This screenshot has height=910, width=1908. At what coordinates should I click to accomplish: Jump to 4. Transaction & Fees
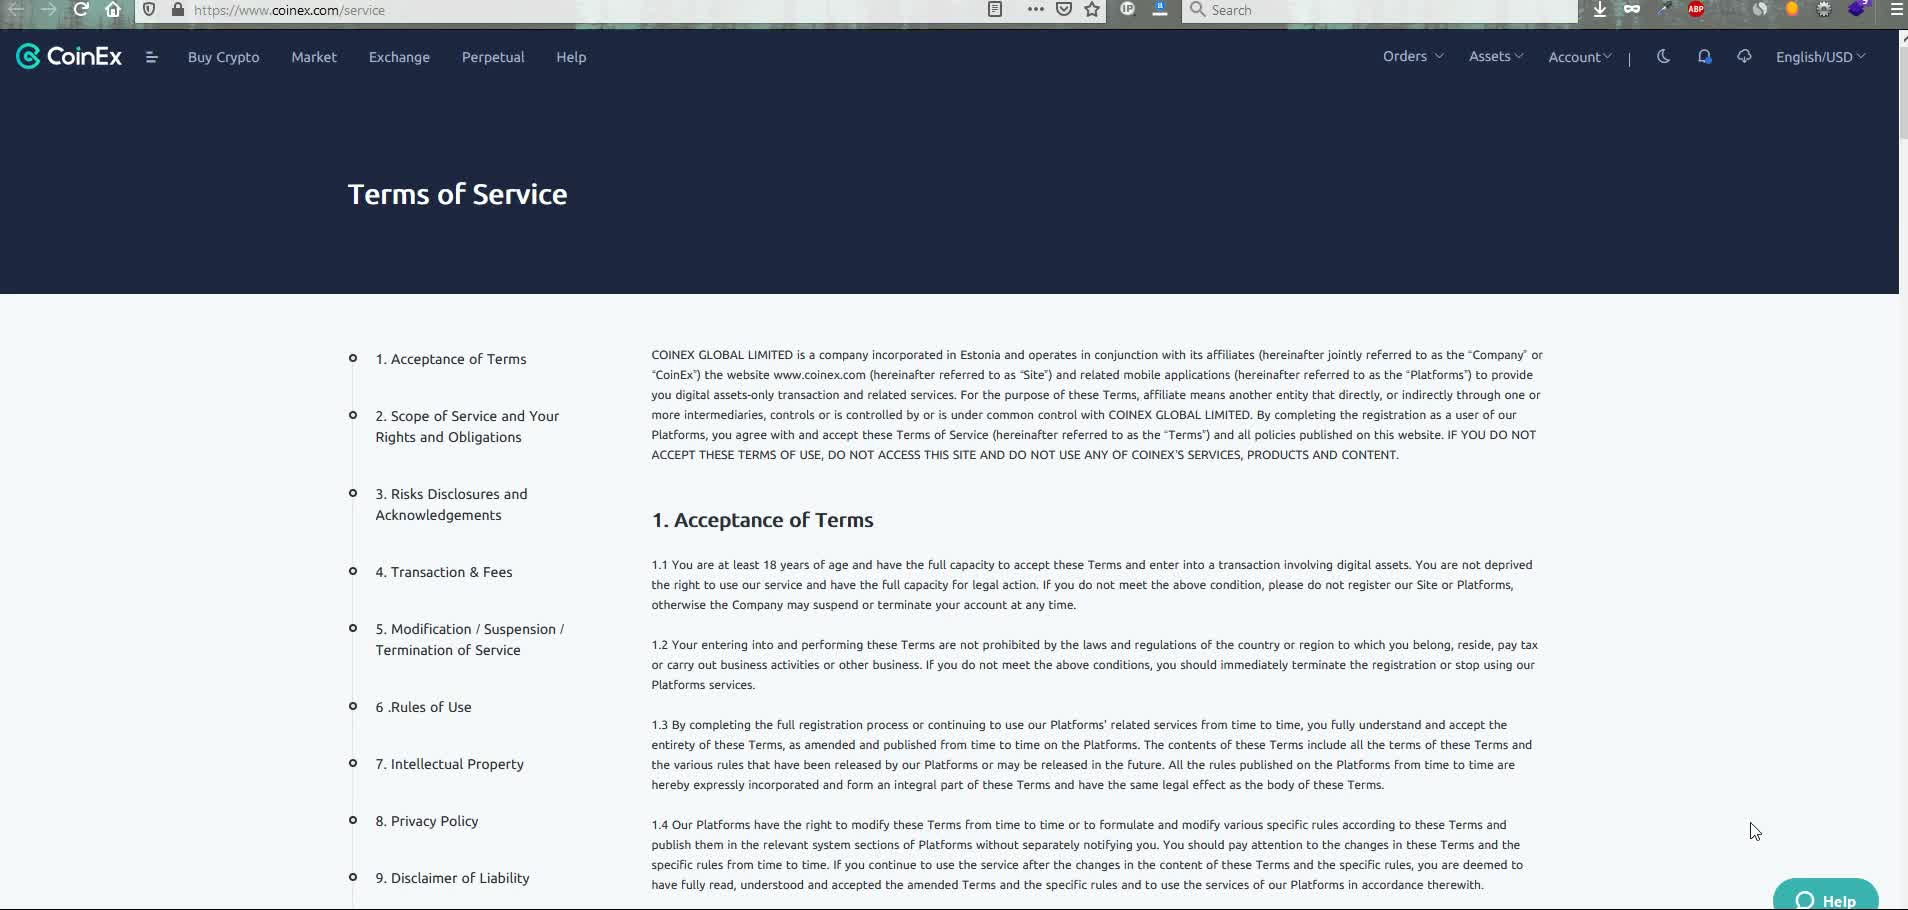444,572
